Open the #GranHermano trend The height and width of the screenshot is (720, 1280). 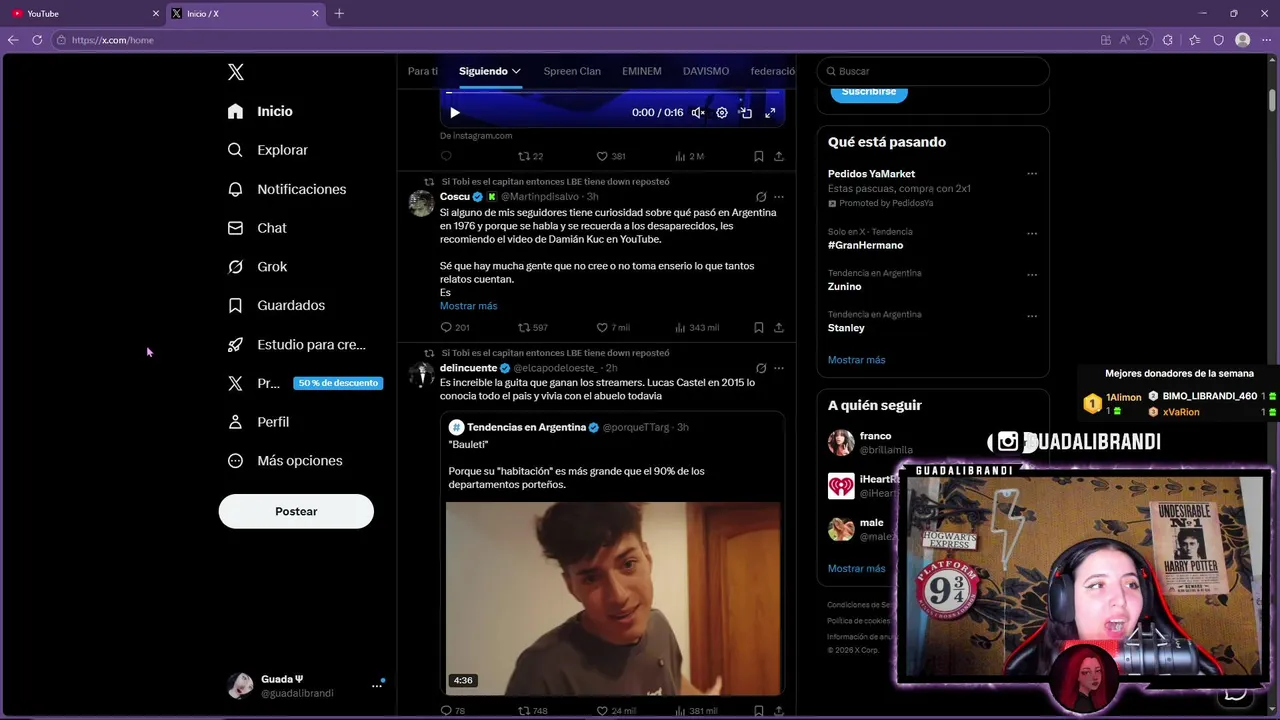866,245
